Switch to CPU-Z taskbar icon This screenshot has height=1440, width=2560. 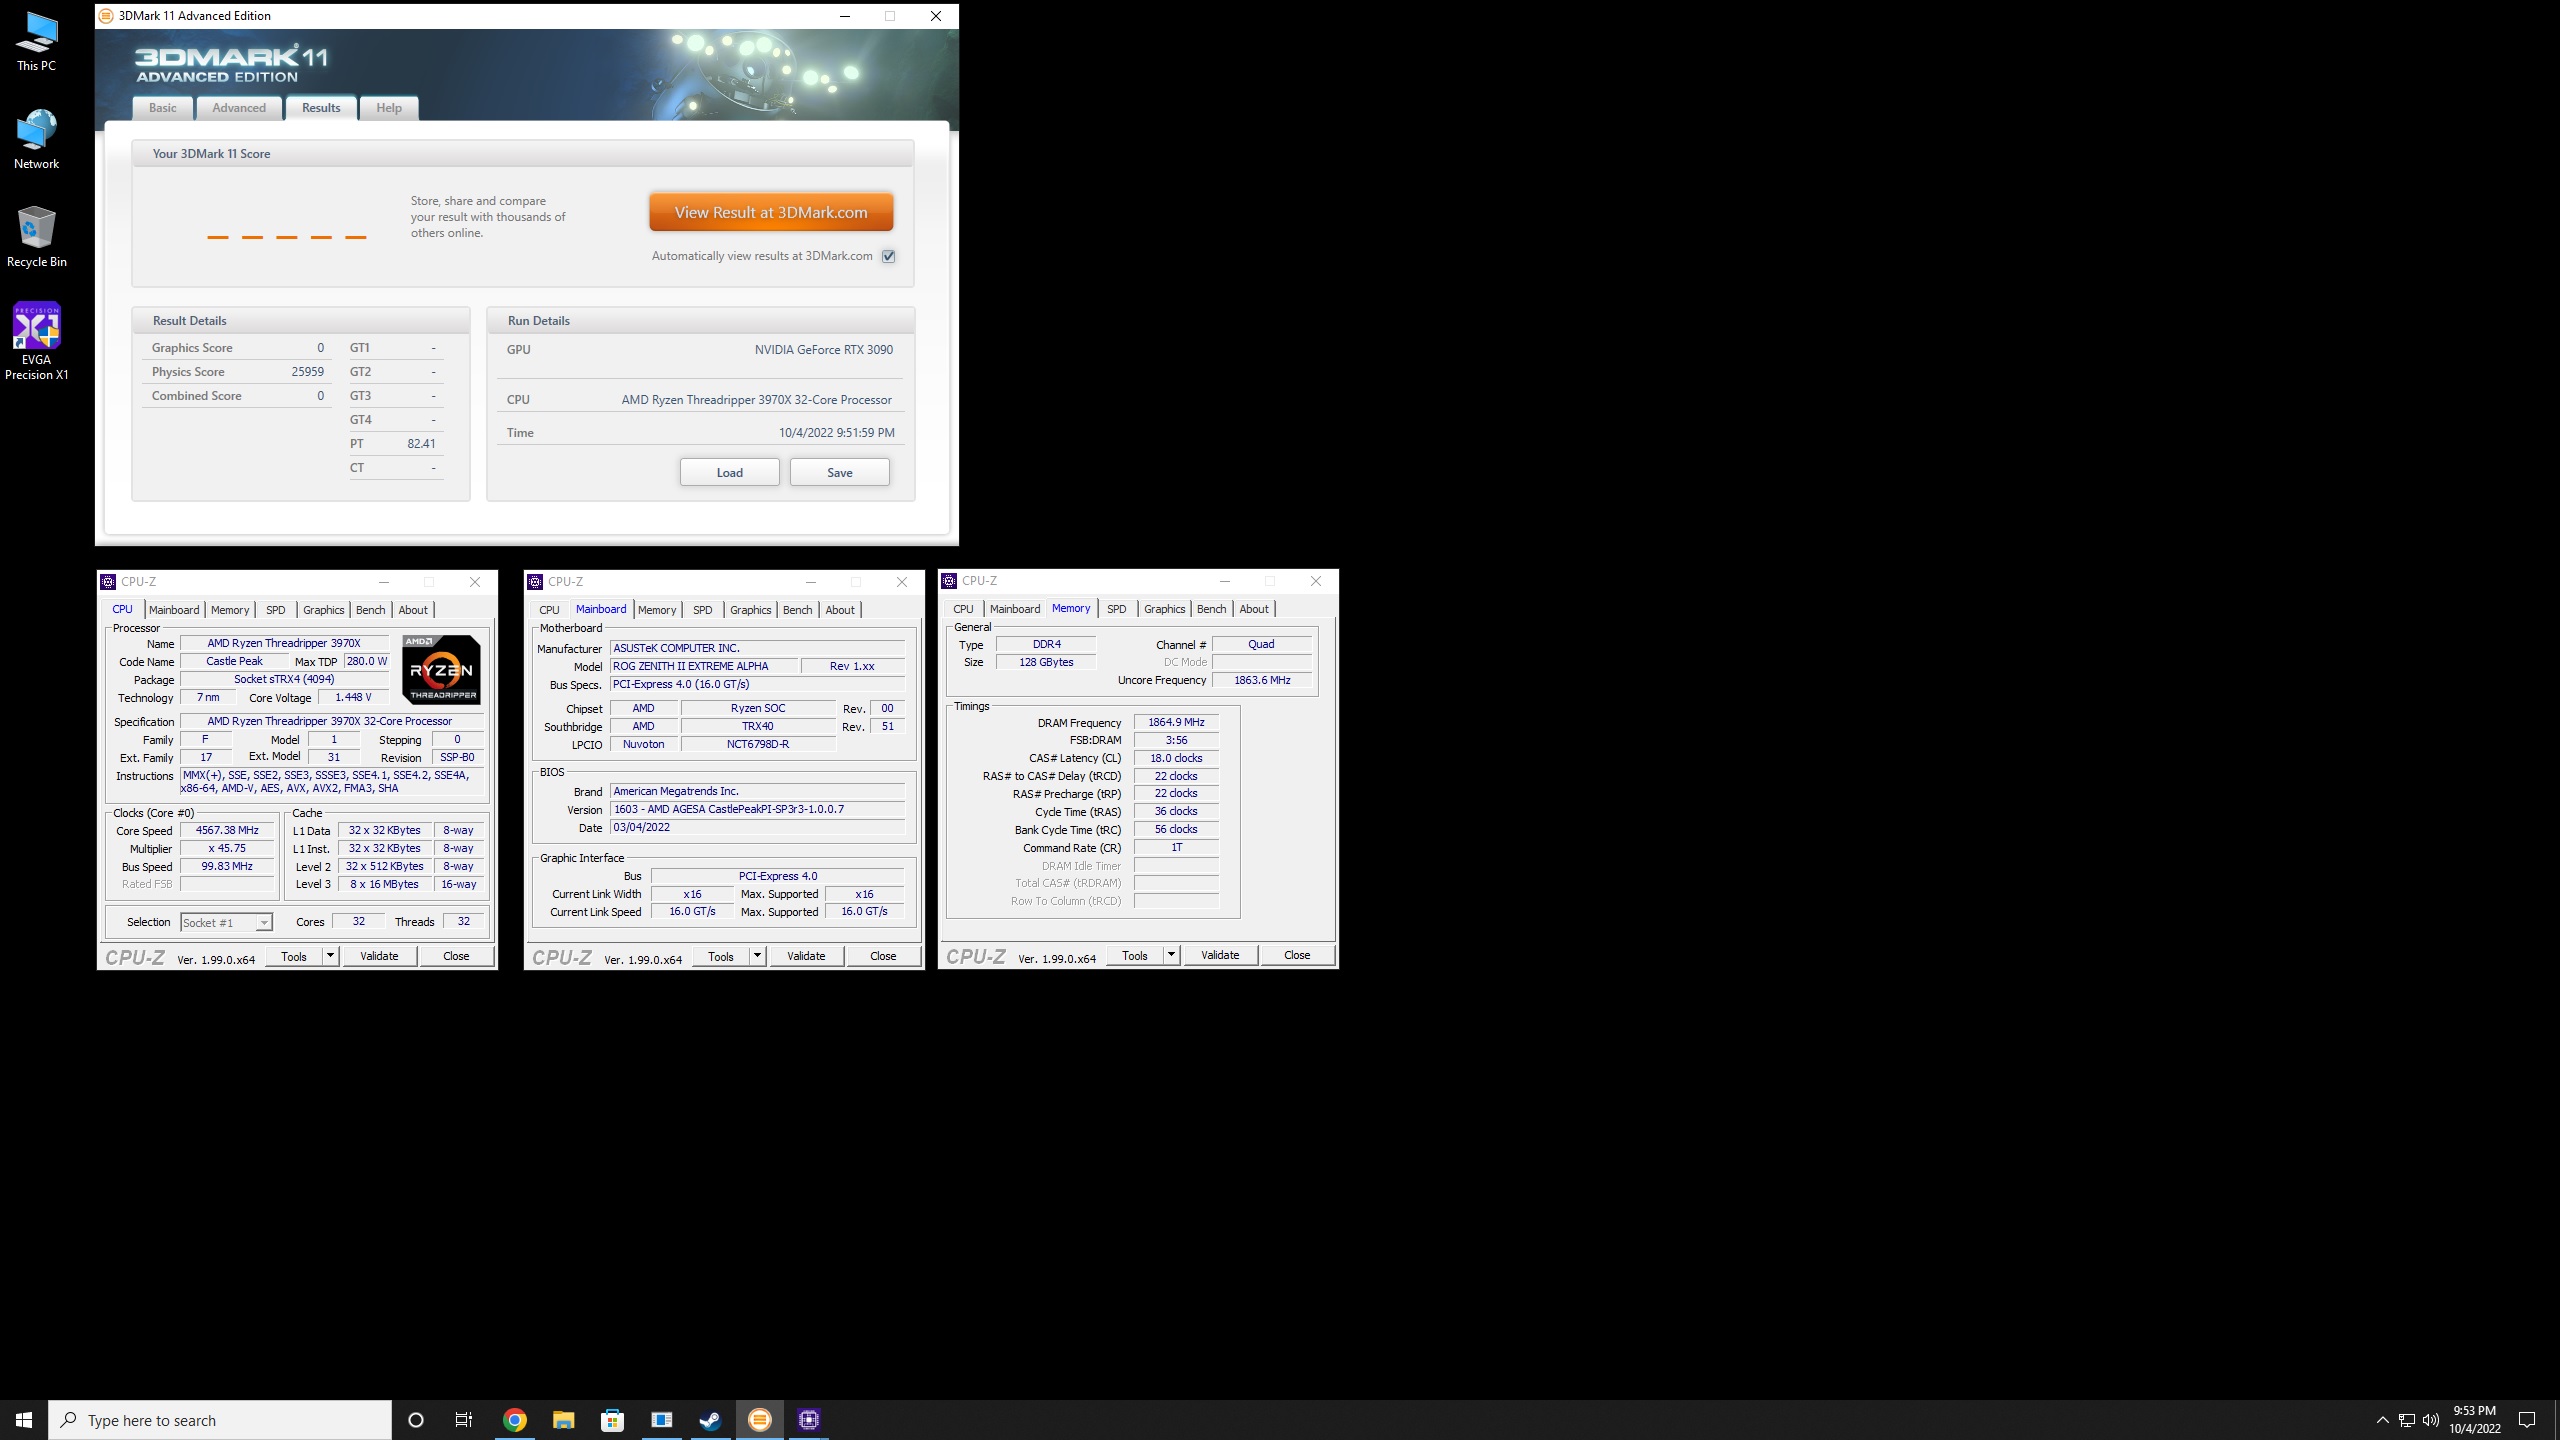(809, 1420)
